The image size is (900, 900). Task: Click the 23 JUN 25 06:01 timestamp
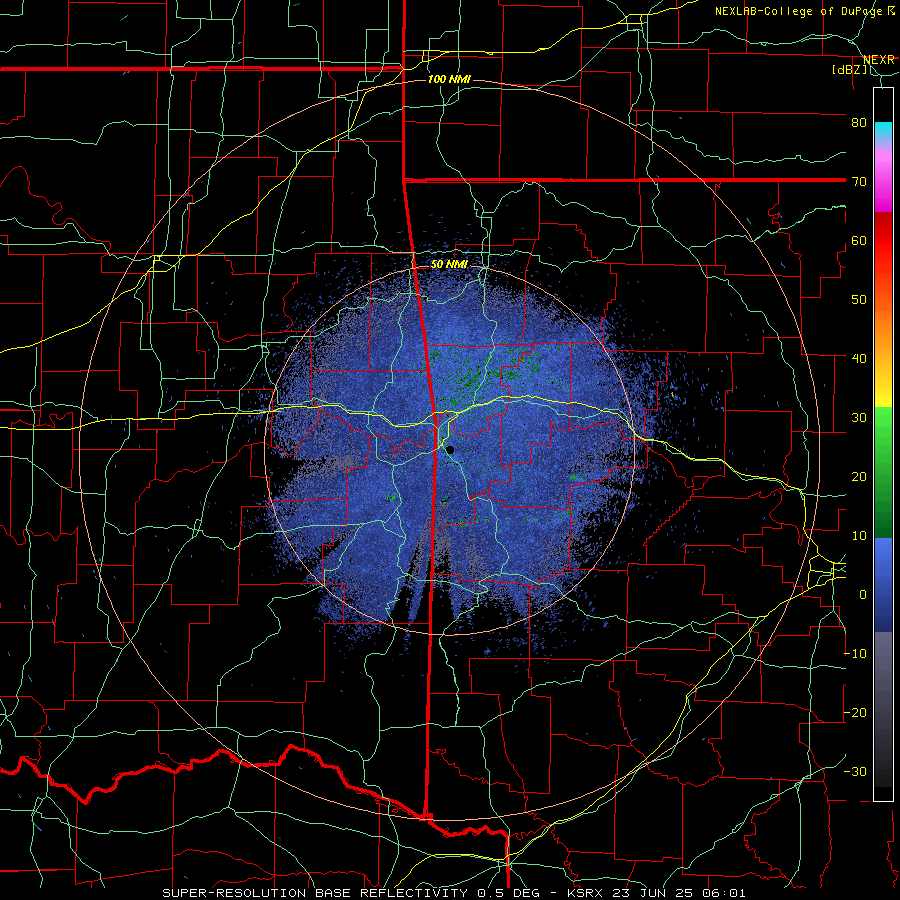tap(680, 893)
